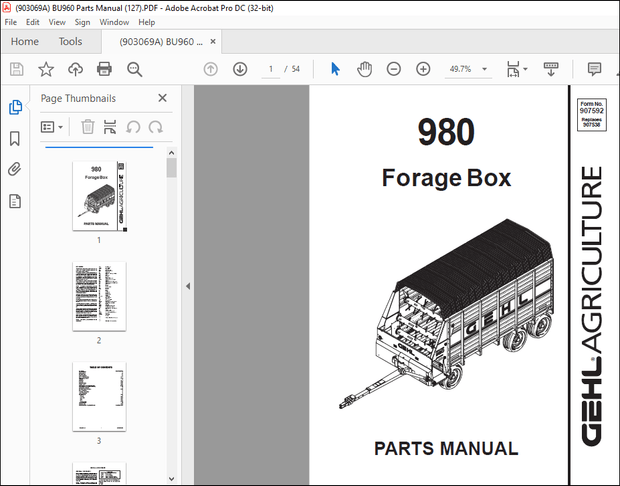Click the forage box wagon illustration
The width and height of the screenshot is (620, 486).
click(x=446, y=314)
